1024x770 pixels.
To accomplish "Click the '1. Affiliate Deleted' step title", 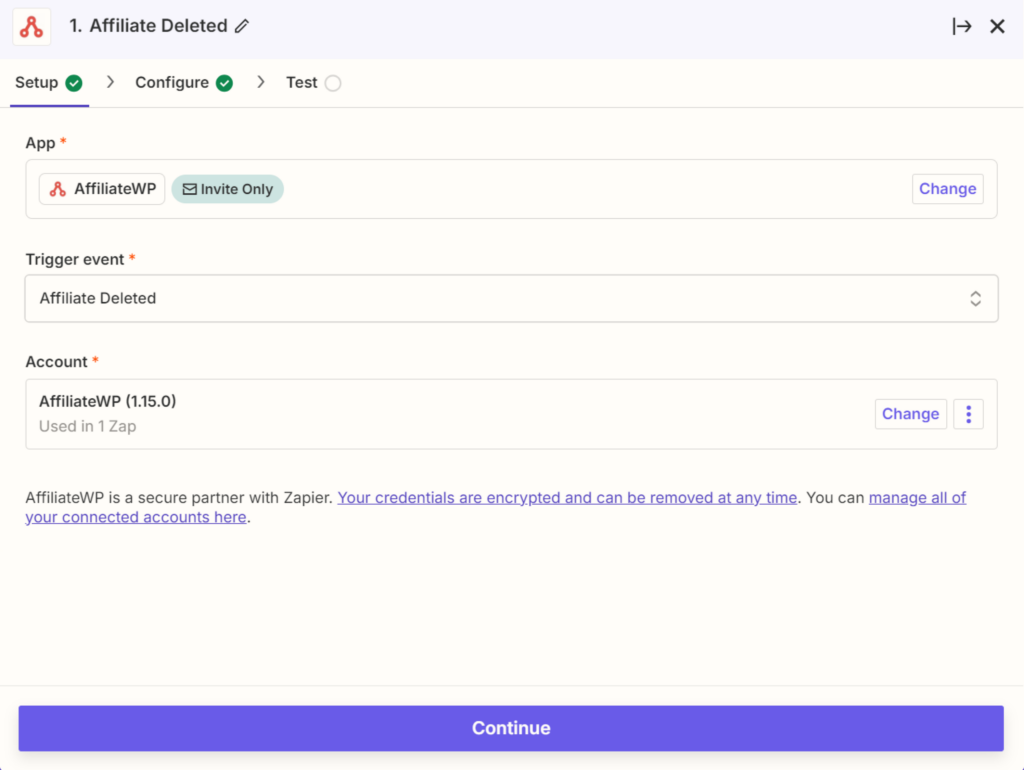I will [x=148, y=26].
